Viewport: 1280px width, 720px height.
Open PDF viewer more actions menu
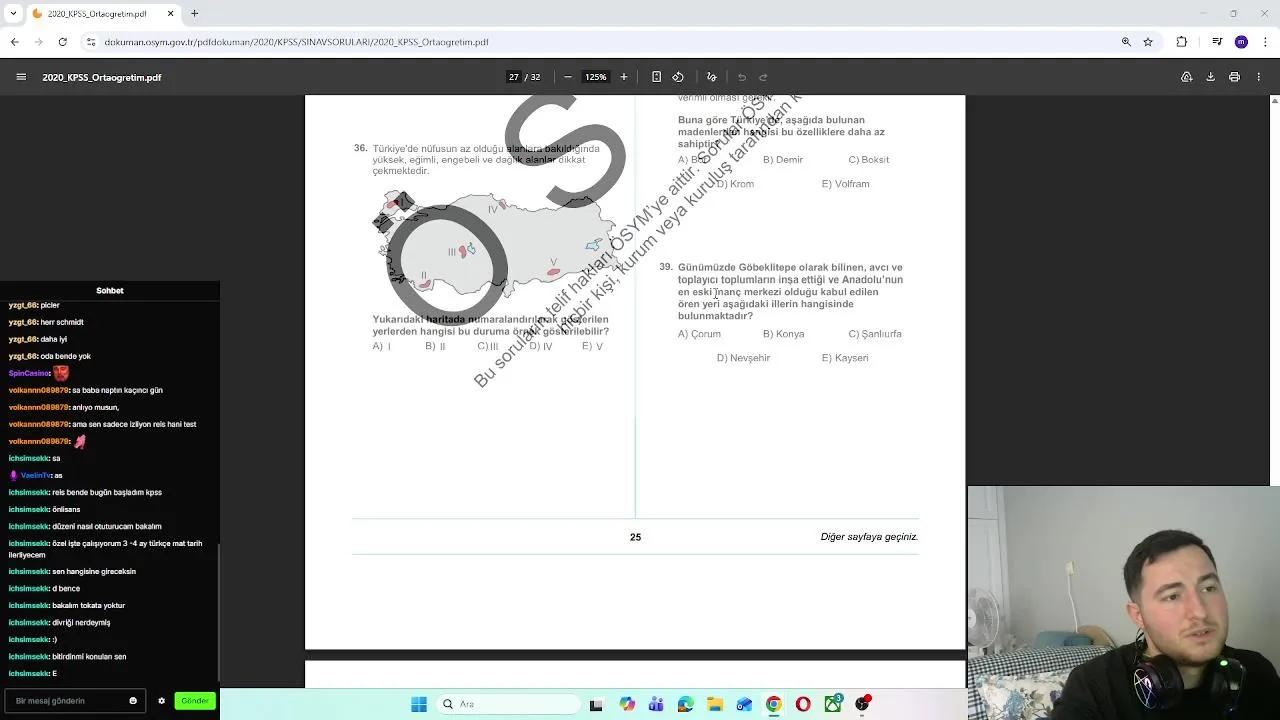(1258, 77)
